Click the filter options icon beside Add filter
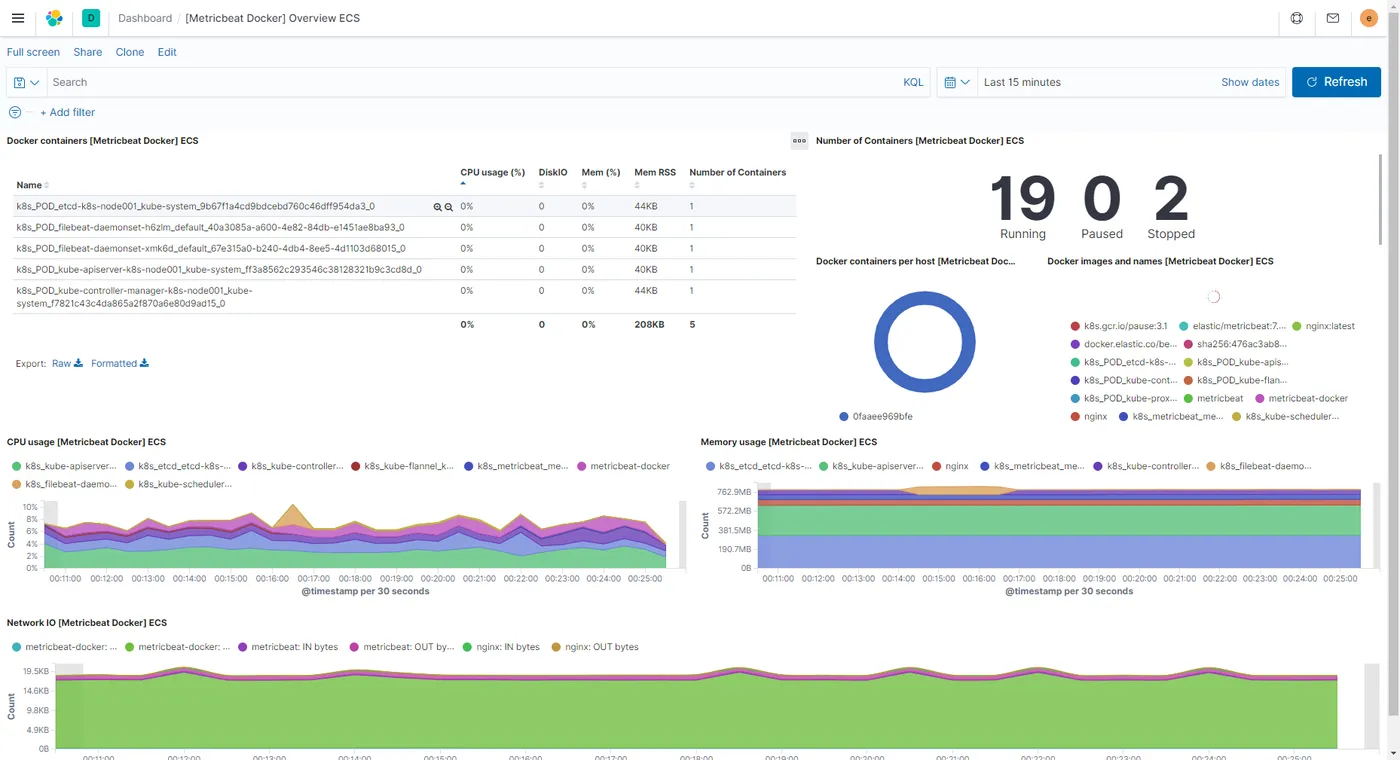This screenshot has height=760, width=1400. pyautogui.click(x=15, y=112)
